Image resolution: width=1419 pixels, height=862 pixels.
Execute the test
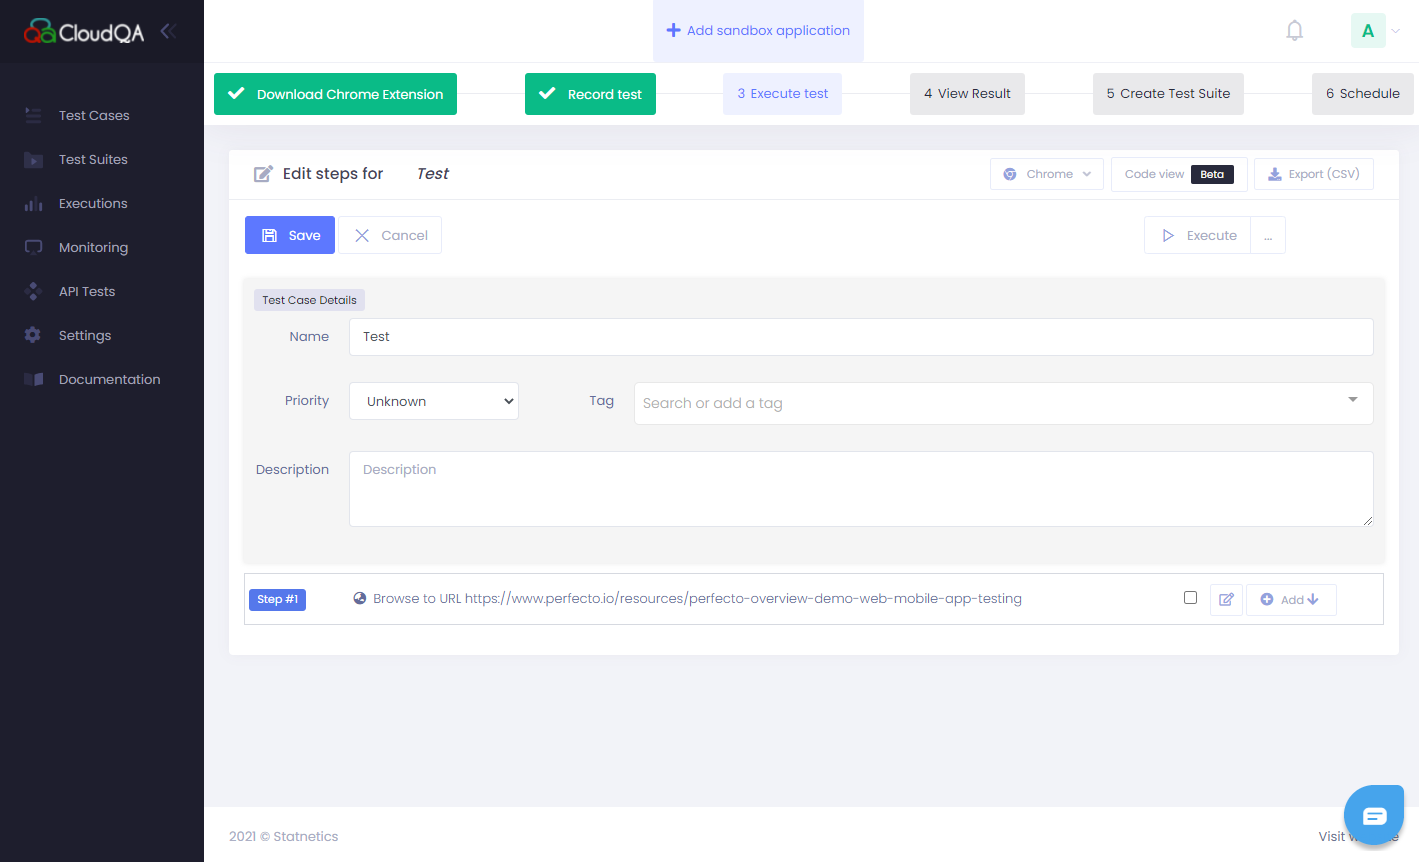(1198, 235)
